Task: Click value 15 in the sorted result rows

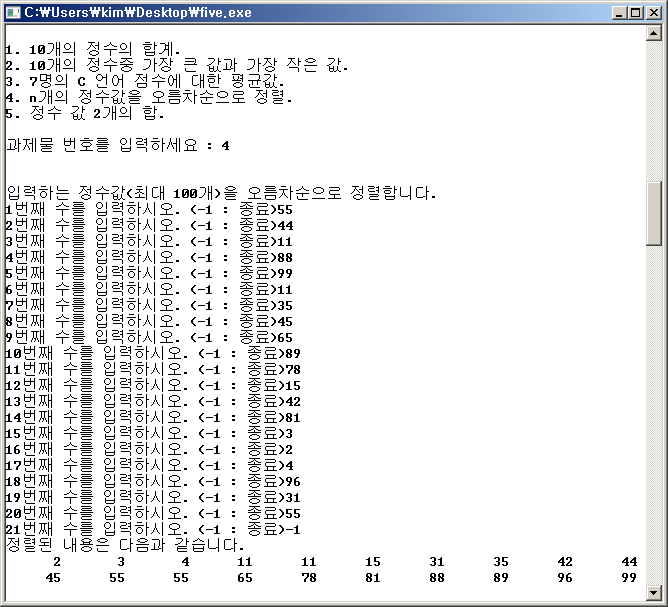Action: click(373, 562)
